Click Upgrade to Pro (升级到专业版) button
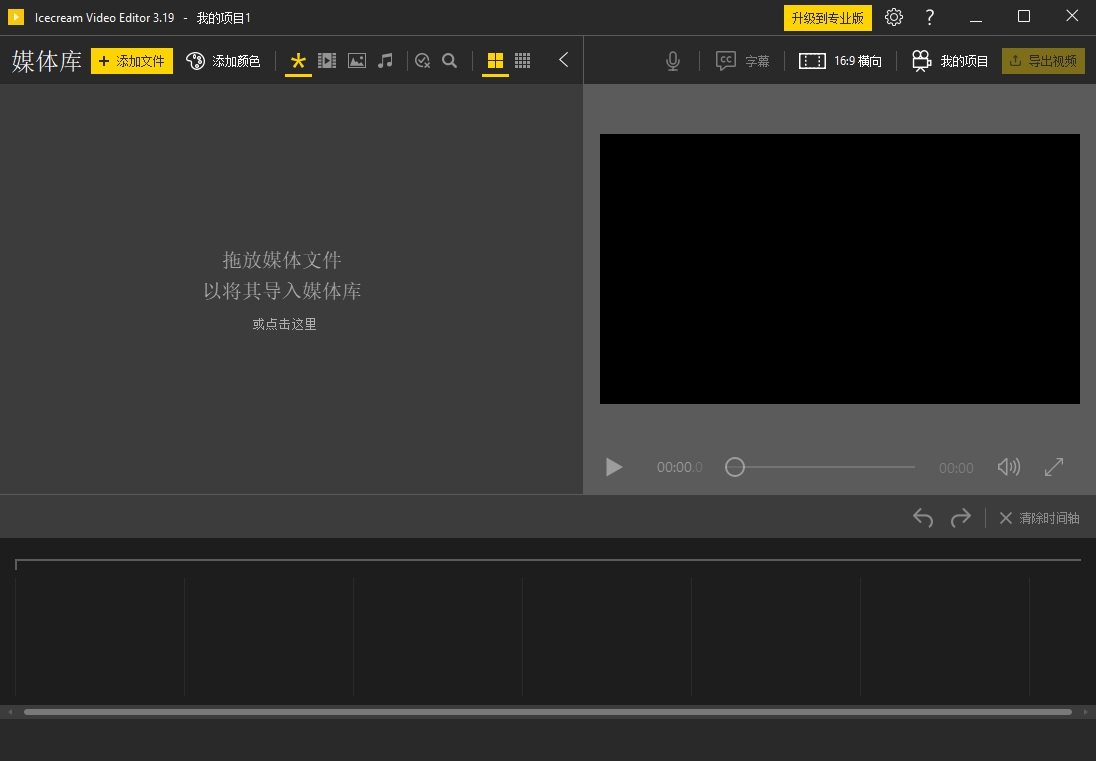Image resolution: width=1096 pixels, height=761 pixels. click(827, 18)
